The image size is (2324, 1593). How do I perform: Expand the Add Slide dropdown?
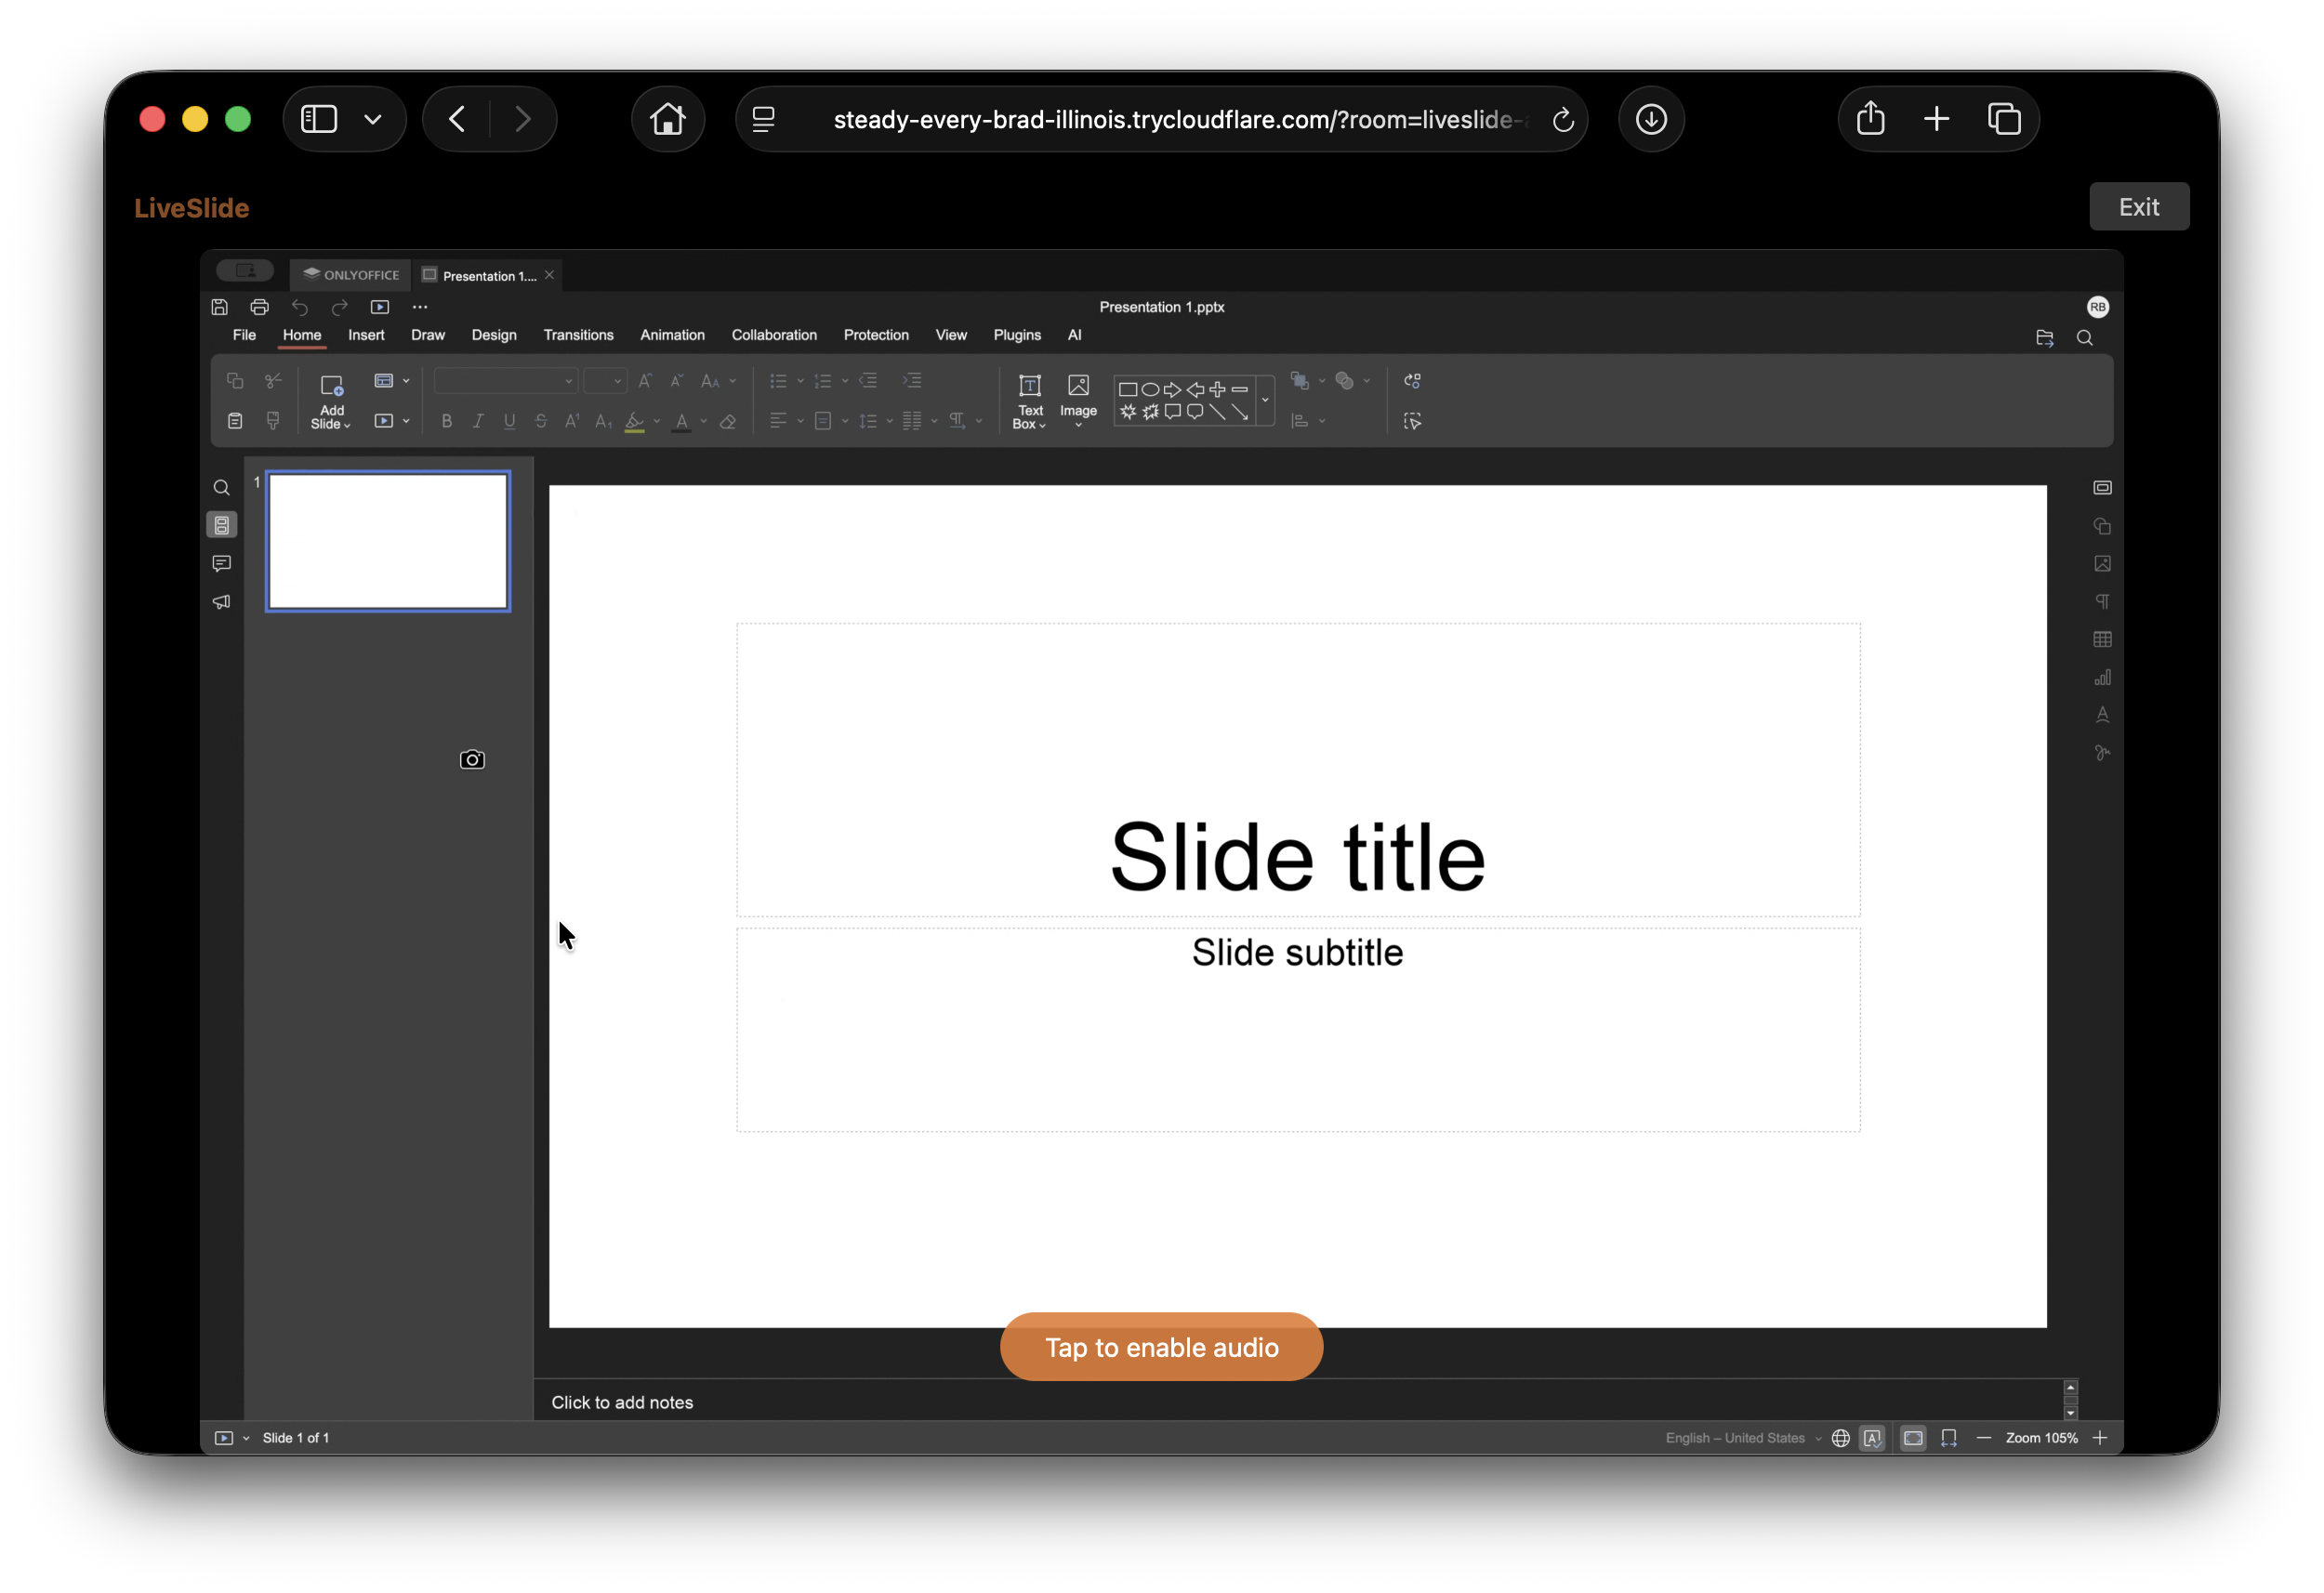(348, 426)
